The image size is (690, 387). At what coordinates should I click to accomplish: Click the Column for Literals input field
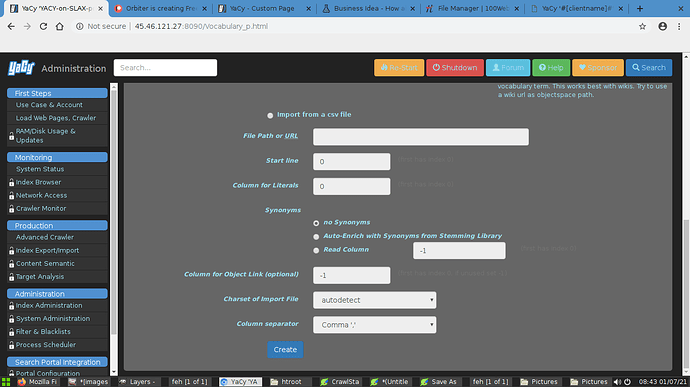click(x=352, y=186)
